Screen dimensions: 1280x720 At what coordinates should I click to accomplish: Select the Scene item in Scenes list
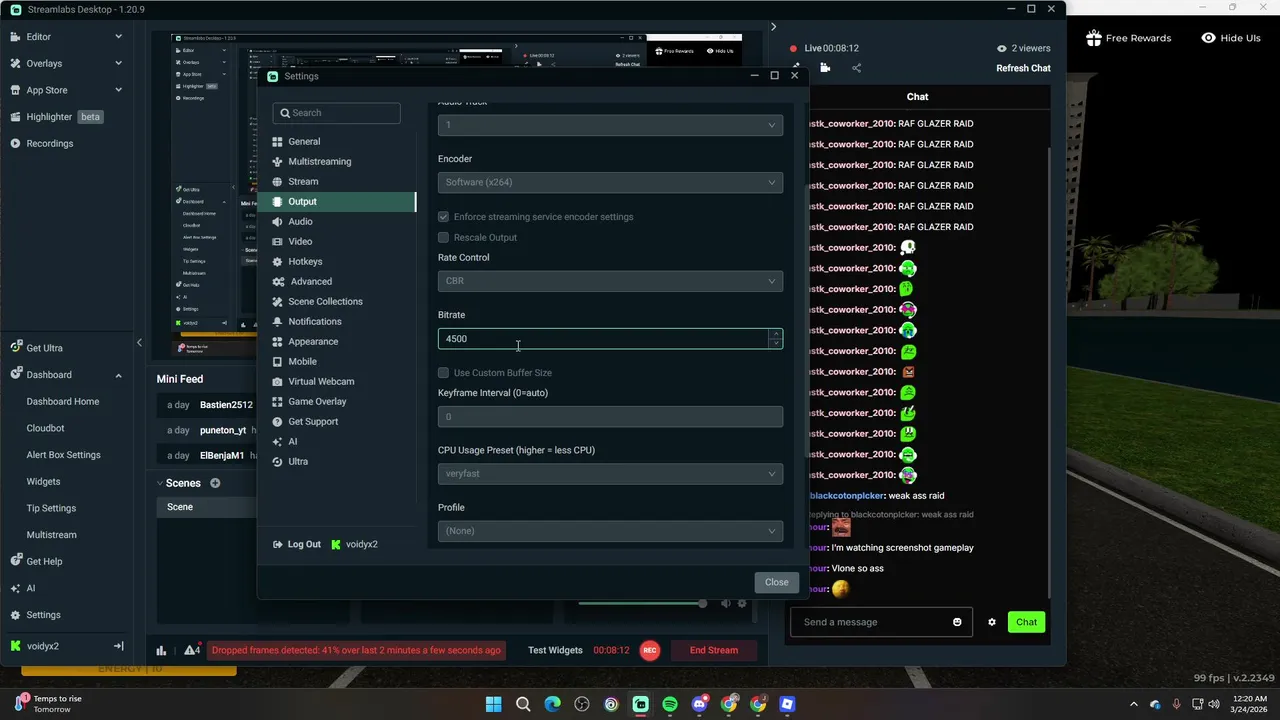[x=207, y=507]
